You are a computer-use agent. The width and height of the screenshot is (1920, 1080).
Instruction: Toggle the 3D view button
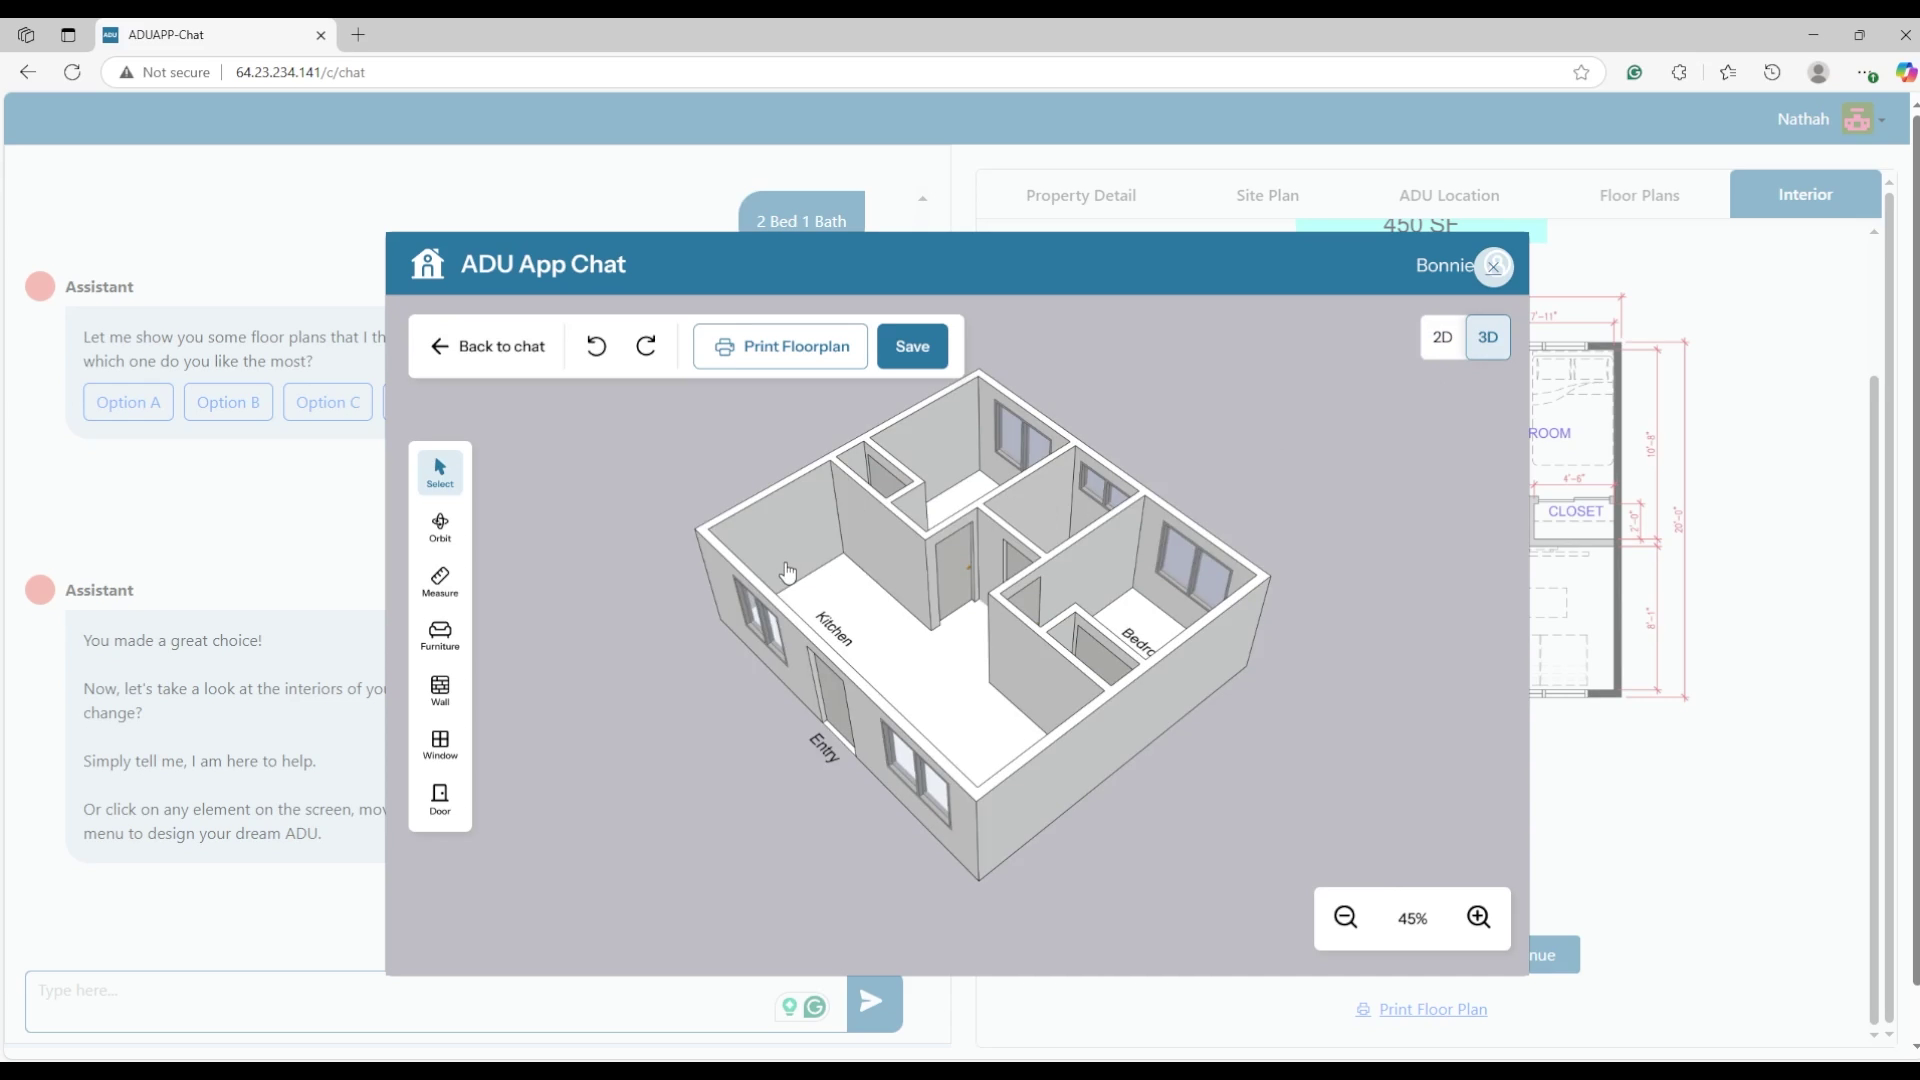pos(1488,337)
